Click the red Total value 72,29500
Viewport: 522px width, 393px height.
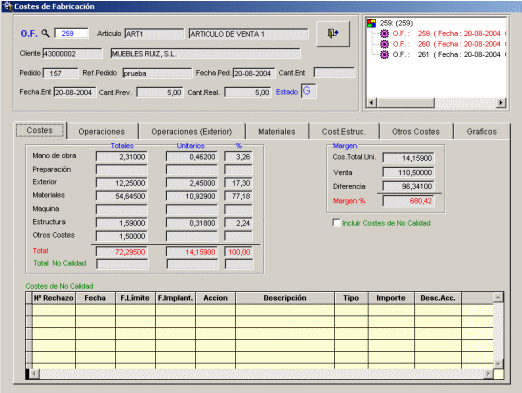click(x=122, y=252)
